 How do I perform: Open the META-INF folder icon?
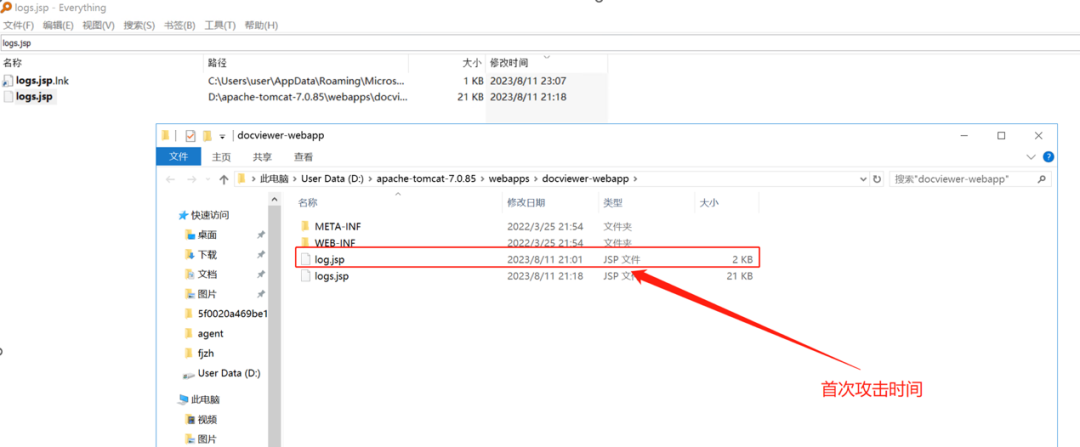[306, 226]
